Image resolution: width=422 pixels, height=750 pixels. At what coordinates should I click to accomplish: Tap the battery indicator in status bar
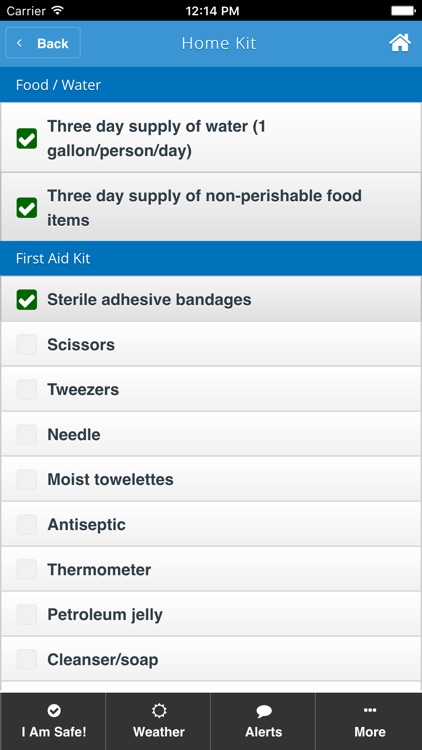click(x=403, y=10)
